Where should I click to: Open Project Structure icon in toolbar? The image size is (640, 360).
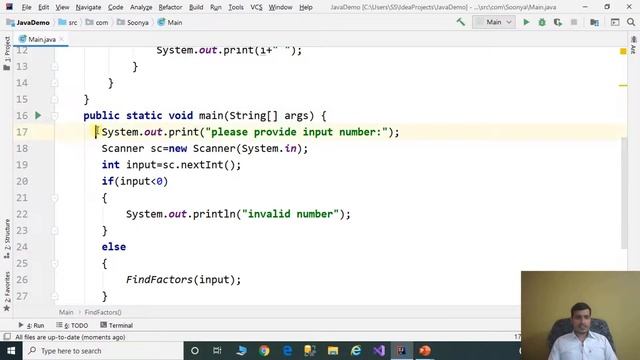point(594,22)
